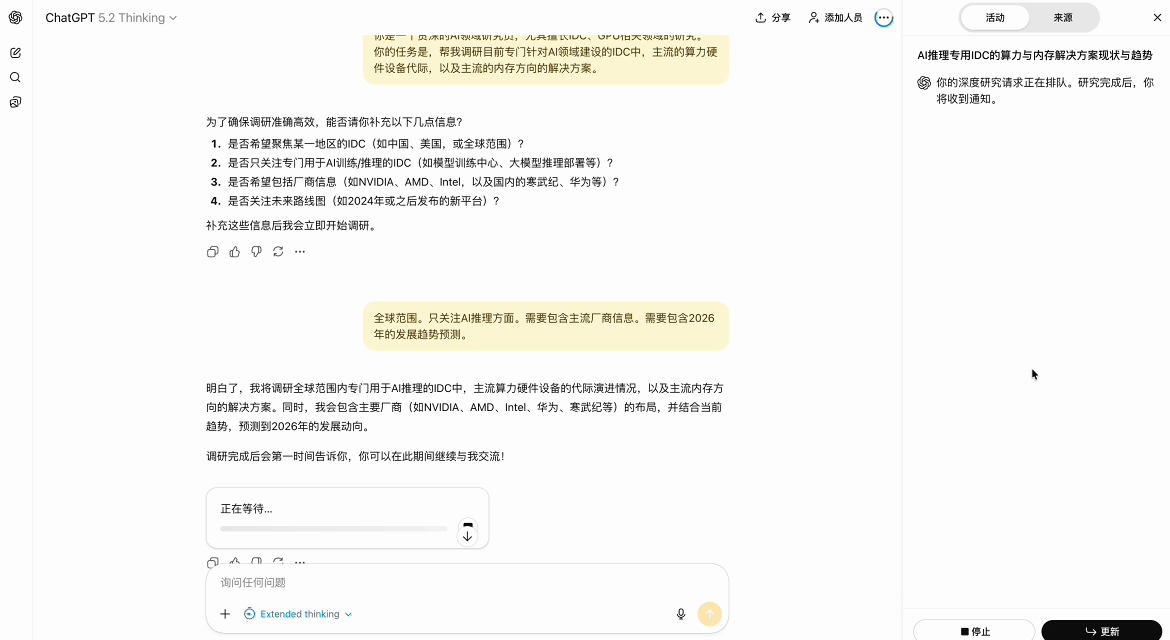Click the 更新 button

pyautogui.click(x=1101, y=631)
